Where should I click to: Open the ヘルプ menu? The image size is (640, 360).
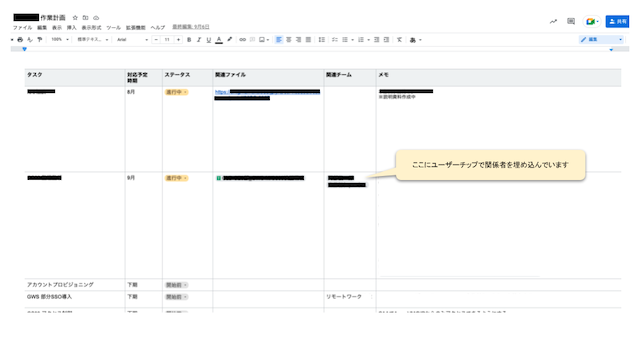(x=158, y=28)
